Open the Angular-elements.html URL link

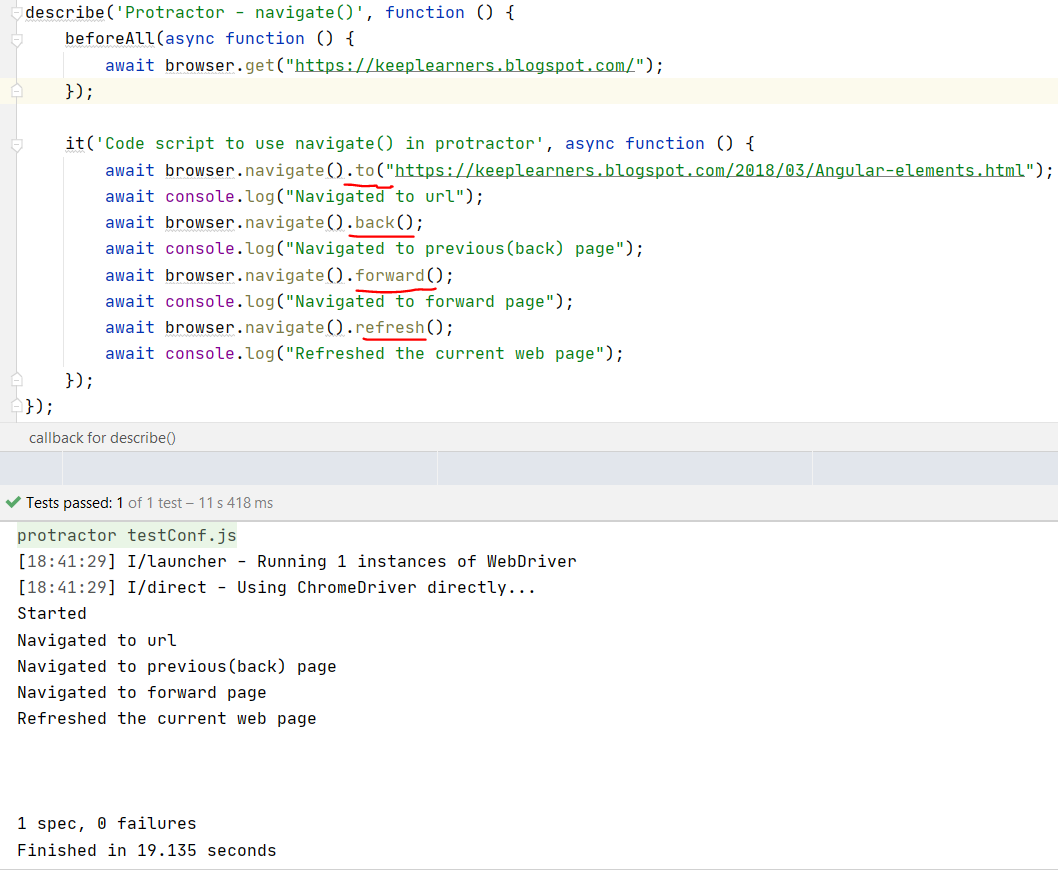[710, 170]
